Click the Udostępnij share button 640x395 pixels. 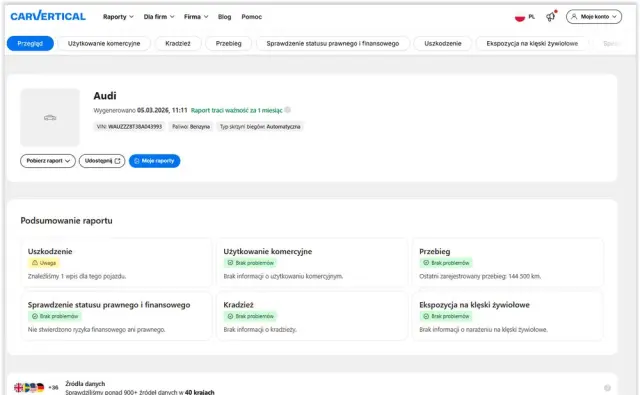point(102,161)
